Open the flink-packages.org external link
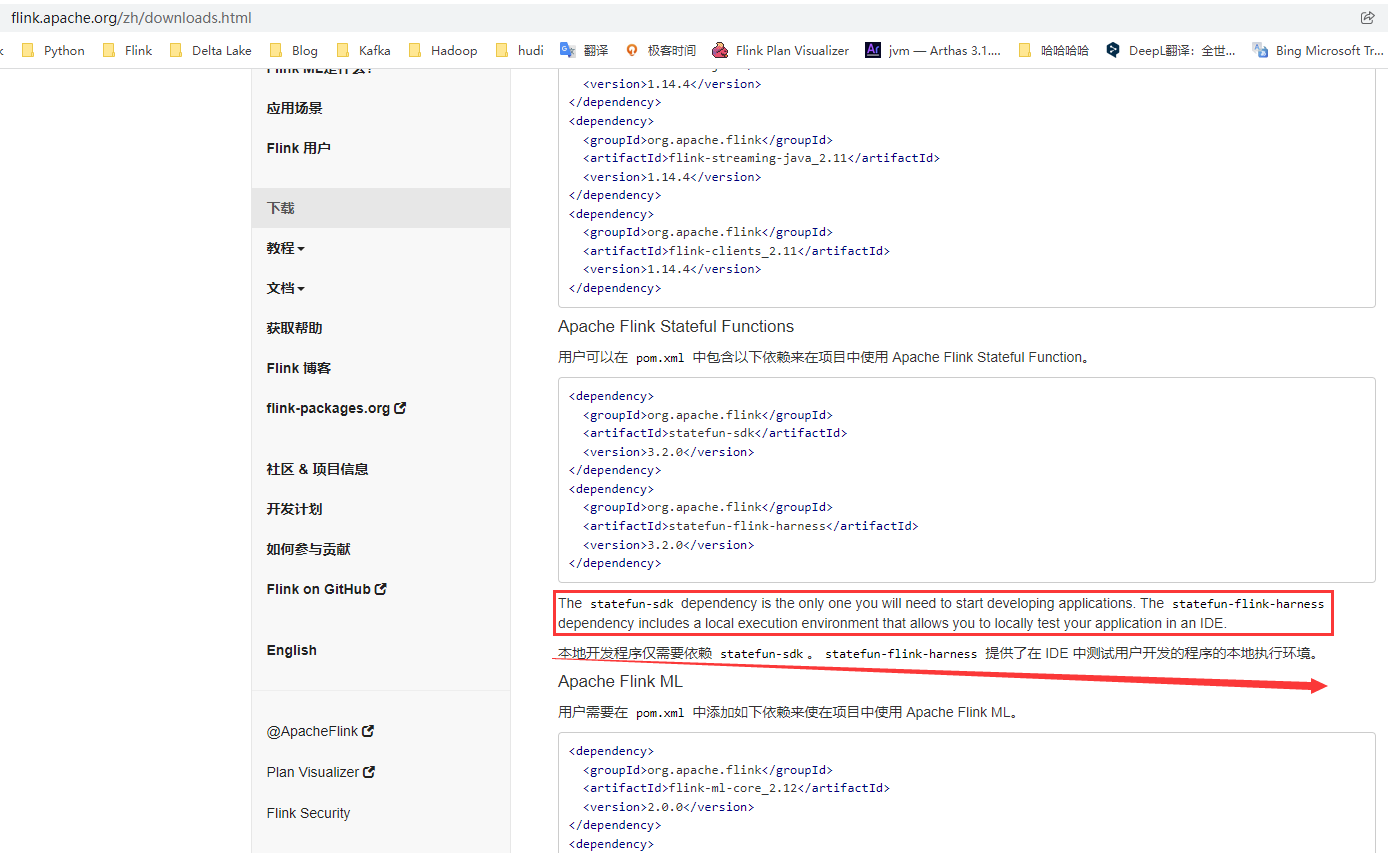This screenshot has height=853, width=1388. pos(336,408)
